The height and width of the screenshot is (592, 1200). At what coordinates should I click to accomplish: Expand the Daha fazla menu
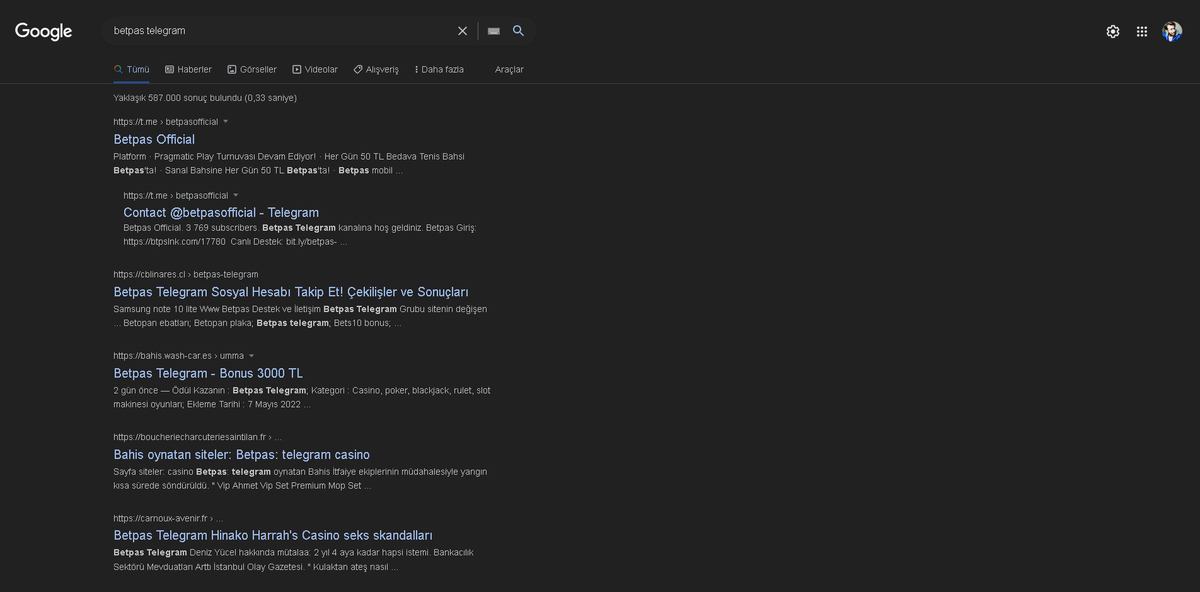439,69
